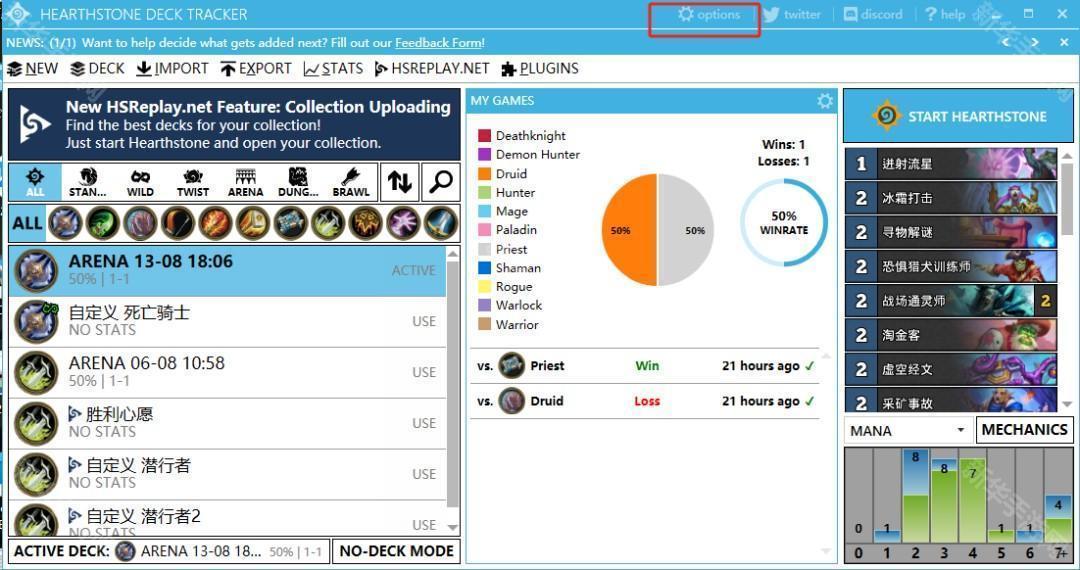Screen dimensions: 1080x570
Task: Open the IMPORT menu
Action: click(x=173, y=68)
